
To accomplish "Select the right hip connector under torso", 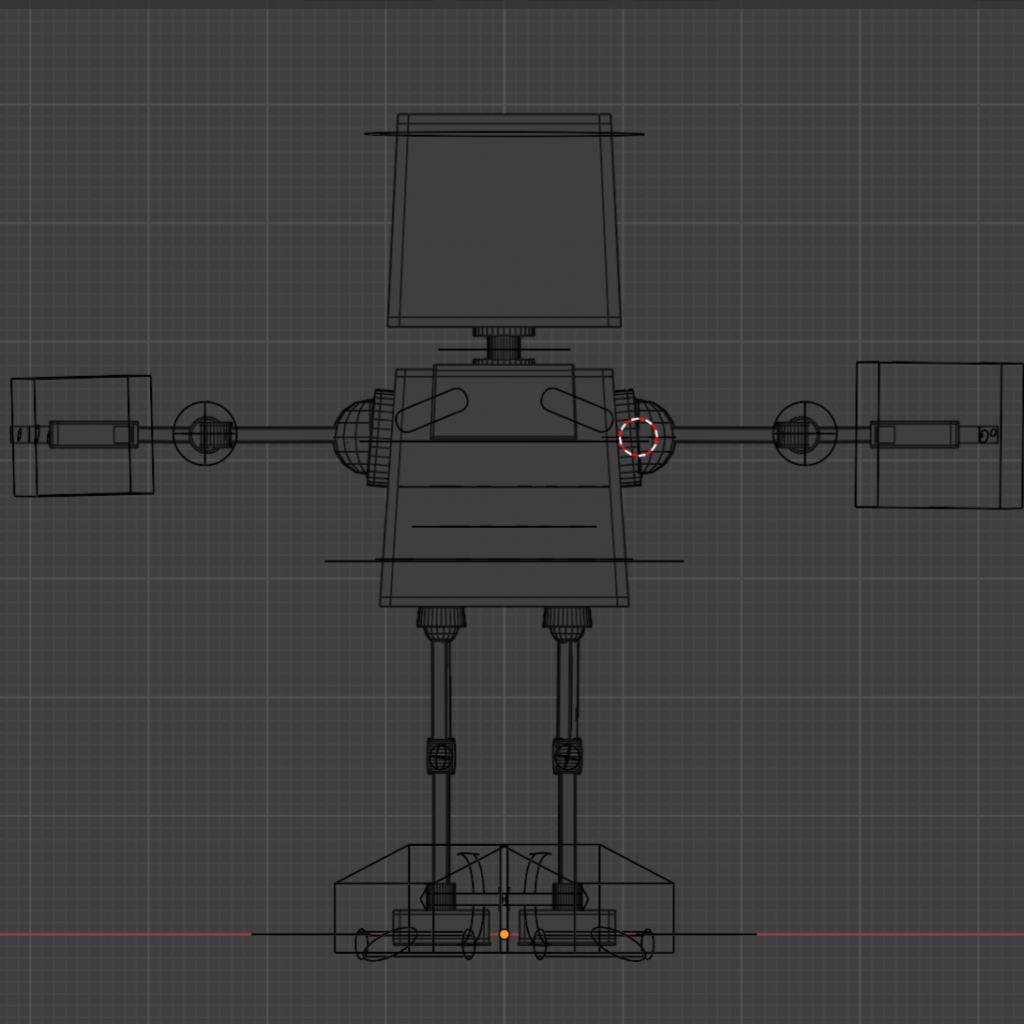I will (x=567, y=622).
